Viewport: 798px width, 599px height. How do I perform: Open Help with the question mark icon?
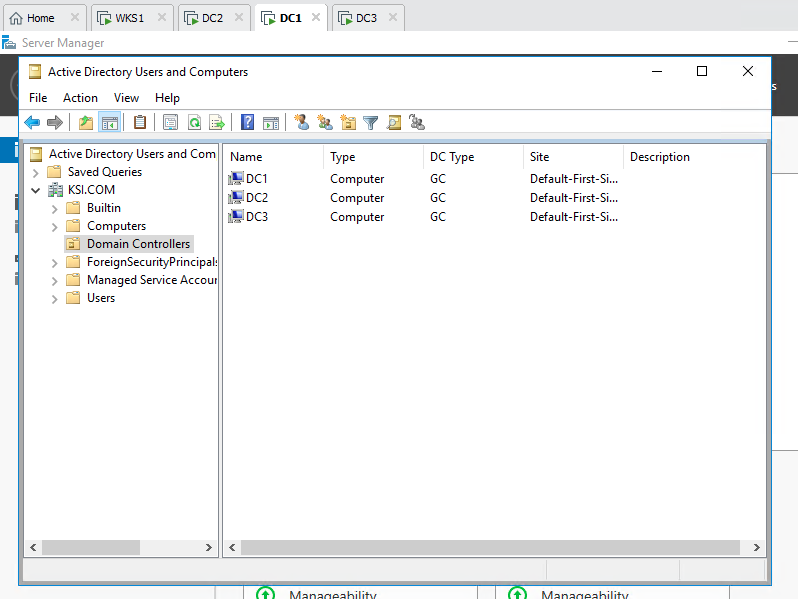coord(247,123)
